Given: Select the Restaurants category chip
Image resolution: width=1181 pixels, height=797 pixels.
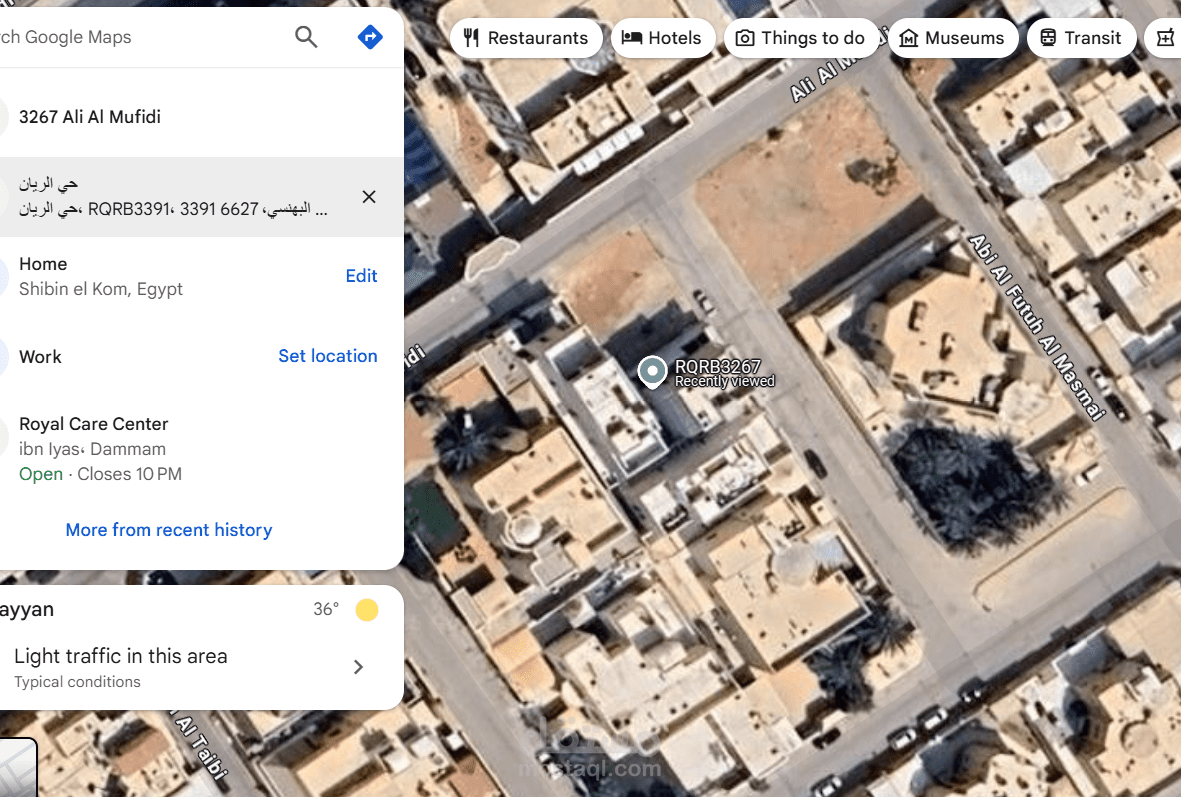Looking at the screenshot, I should (x=526, y=38).
